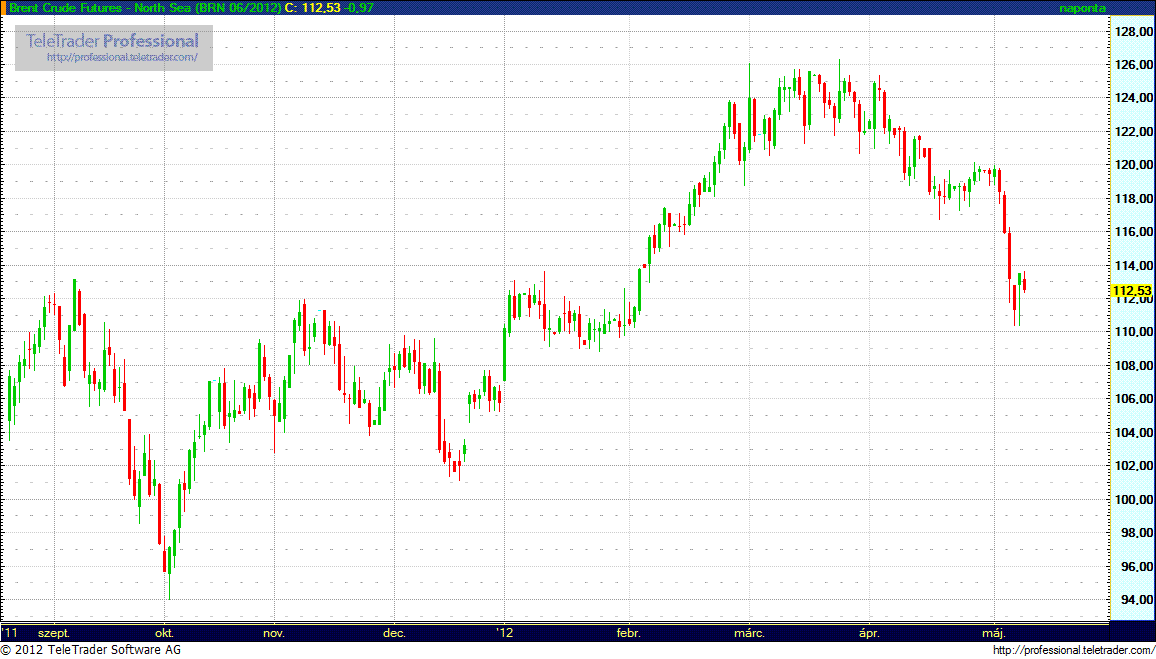Select the febr. month label
This screenshot has width=1156, height=659.
click(x=629, y=633)
